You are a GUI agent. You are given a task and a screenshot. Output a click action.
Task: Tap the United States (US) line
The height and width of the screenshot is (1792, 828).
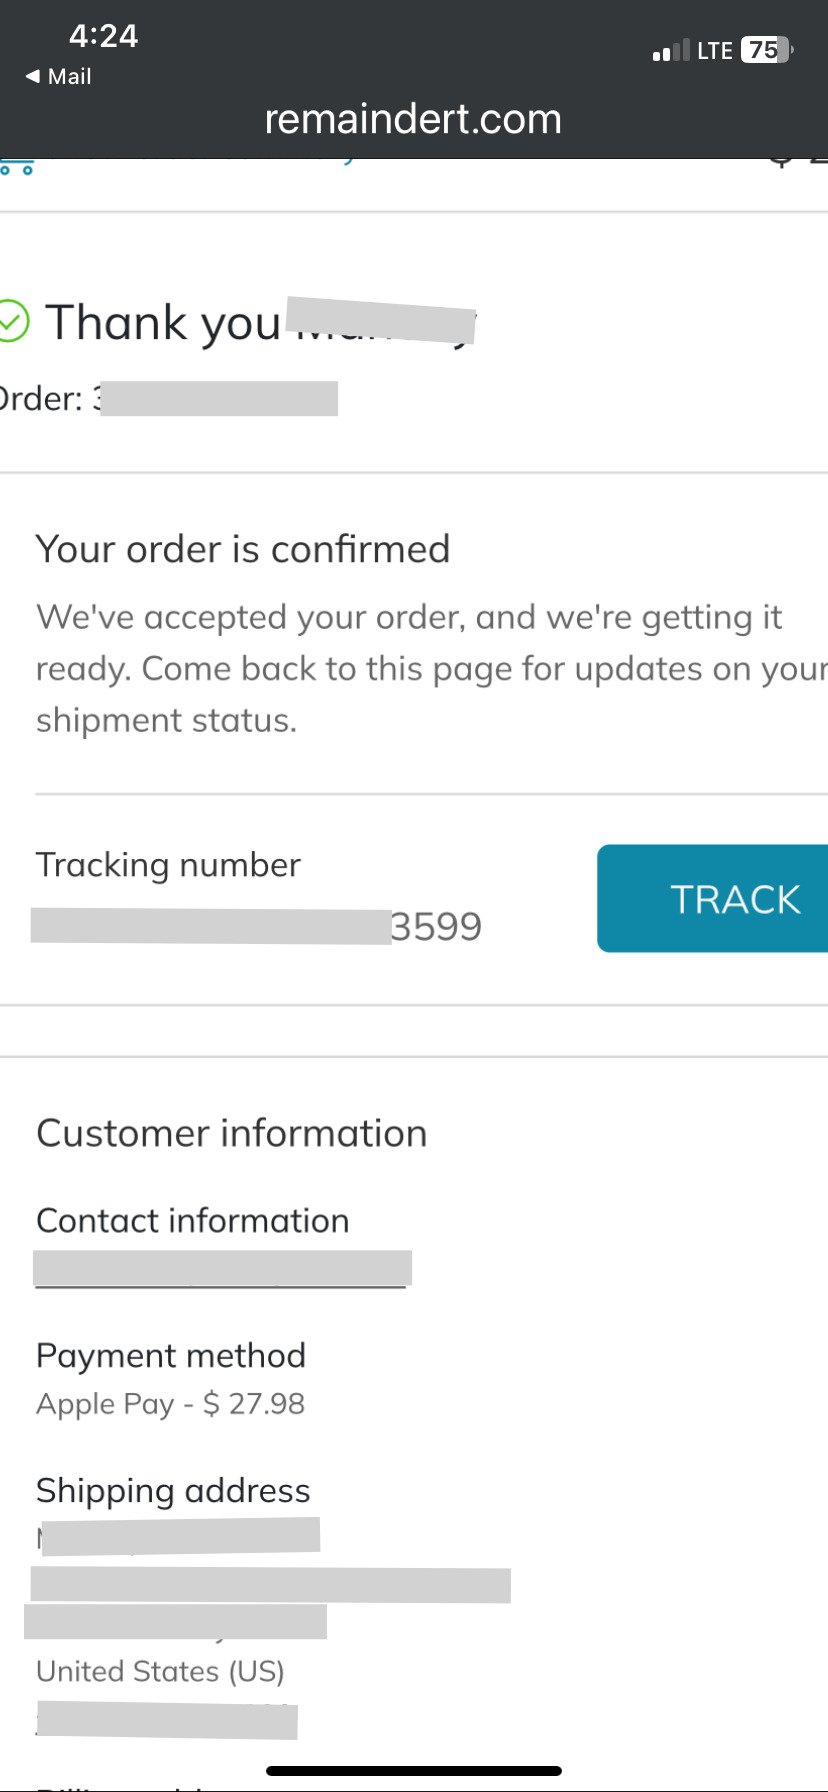[160, 1671]
